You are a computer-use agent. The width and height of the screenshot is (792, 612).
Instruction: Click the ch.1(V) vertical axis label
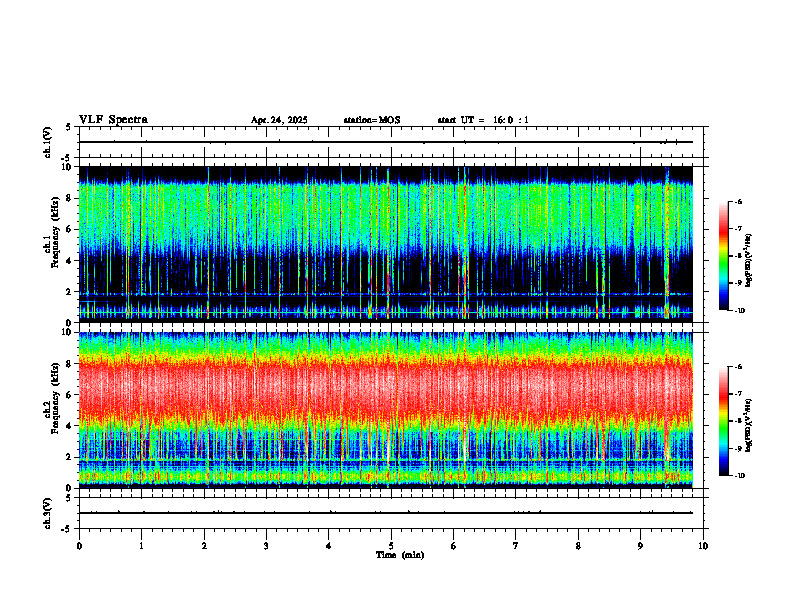(48, 142)
